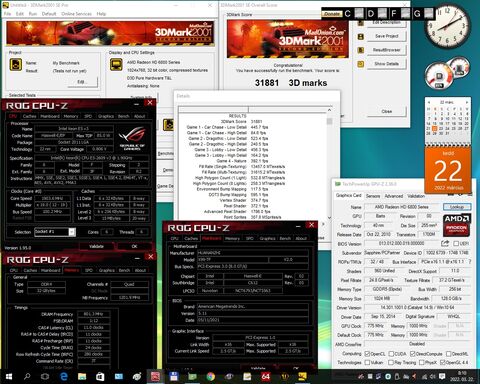The image size is (480, 384).
Task: Go to next month in calendar gadget
Action: [467, 102]
